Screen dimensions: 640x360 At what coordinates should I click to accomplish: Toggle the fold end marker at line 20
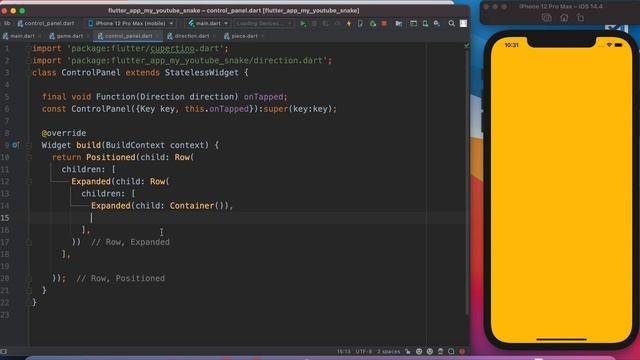click(x=29, y=278)
